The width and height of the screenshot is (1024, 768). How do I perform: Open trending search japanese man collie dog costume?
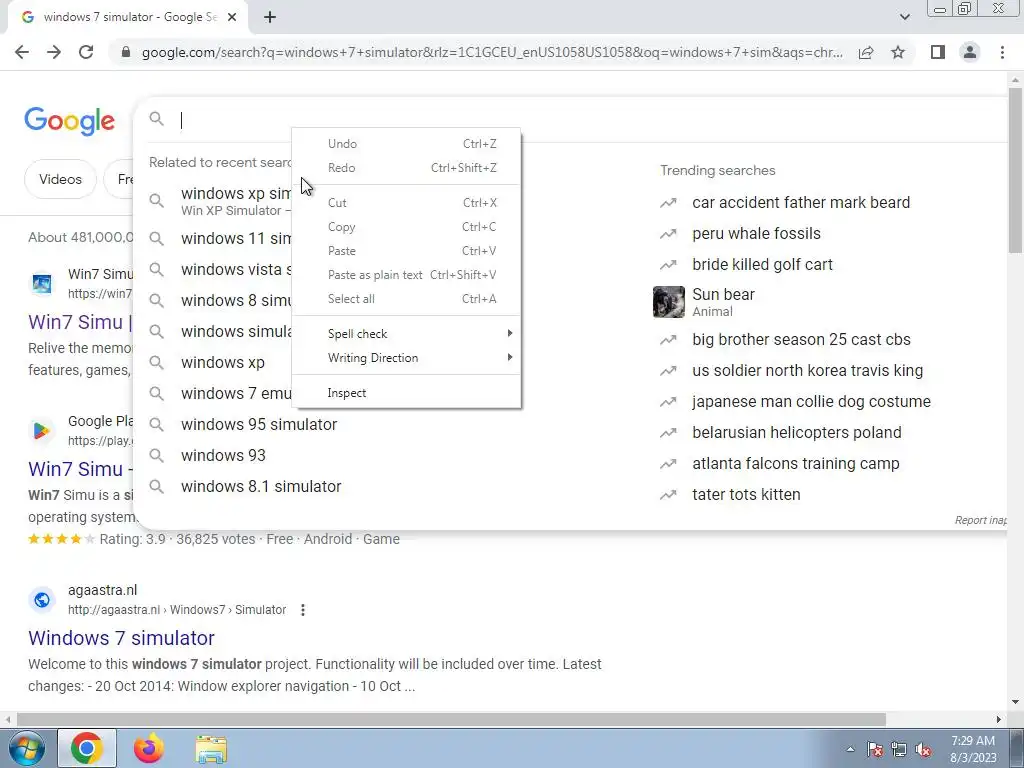click(x=811, y=402)
